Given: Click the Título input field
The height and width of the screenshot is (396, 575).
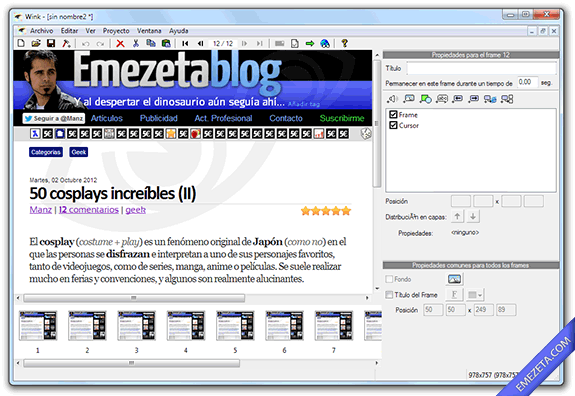Looking at the screenshot, I should [481, 68].
